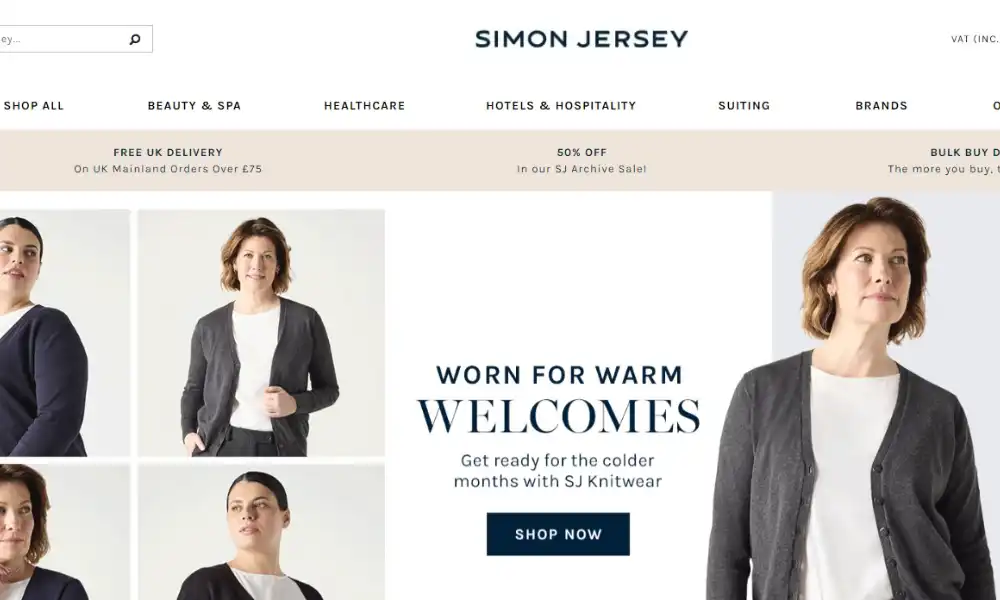Open the Bulk Buy discount promo
The width and height of the screenshot is (1000, 600).
[x=944, y=161]
